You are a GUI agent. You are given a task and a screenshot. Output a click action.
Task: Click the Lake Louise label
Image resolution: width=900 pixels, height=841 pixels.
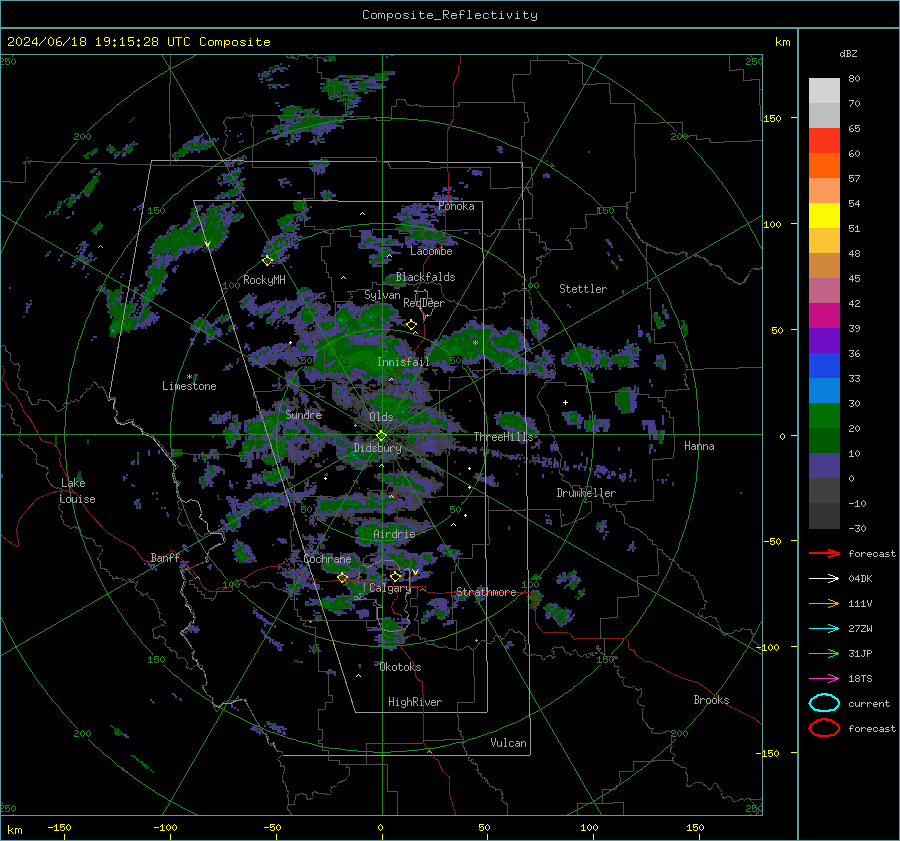point(77,491)
